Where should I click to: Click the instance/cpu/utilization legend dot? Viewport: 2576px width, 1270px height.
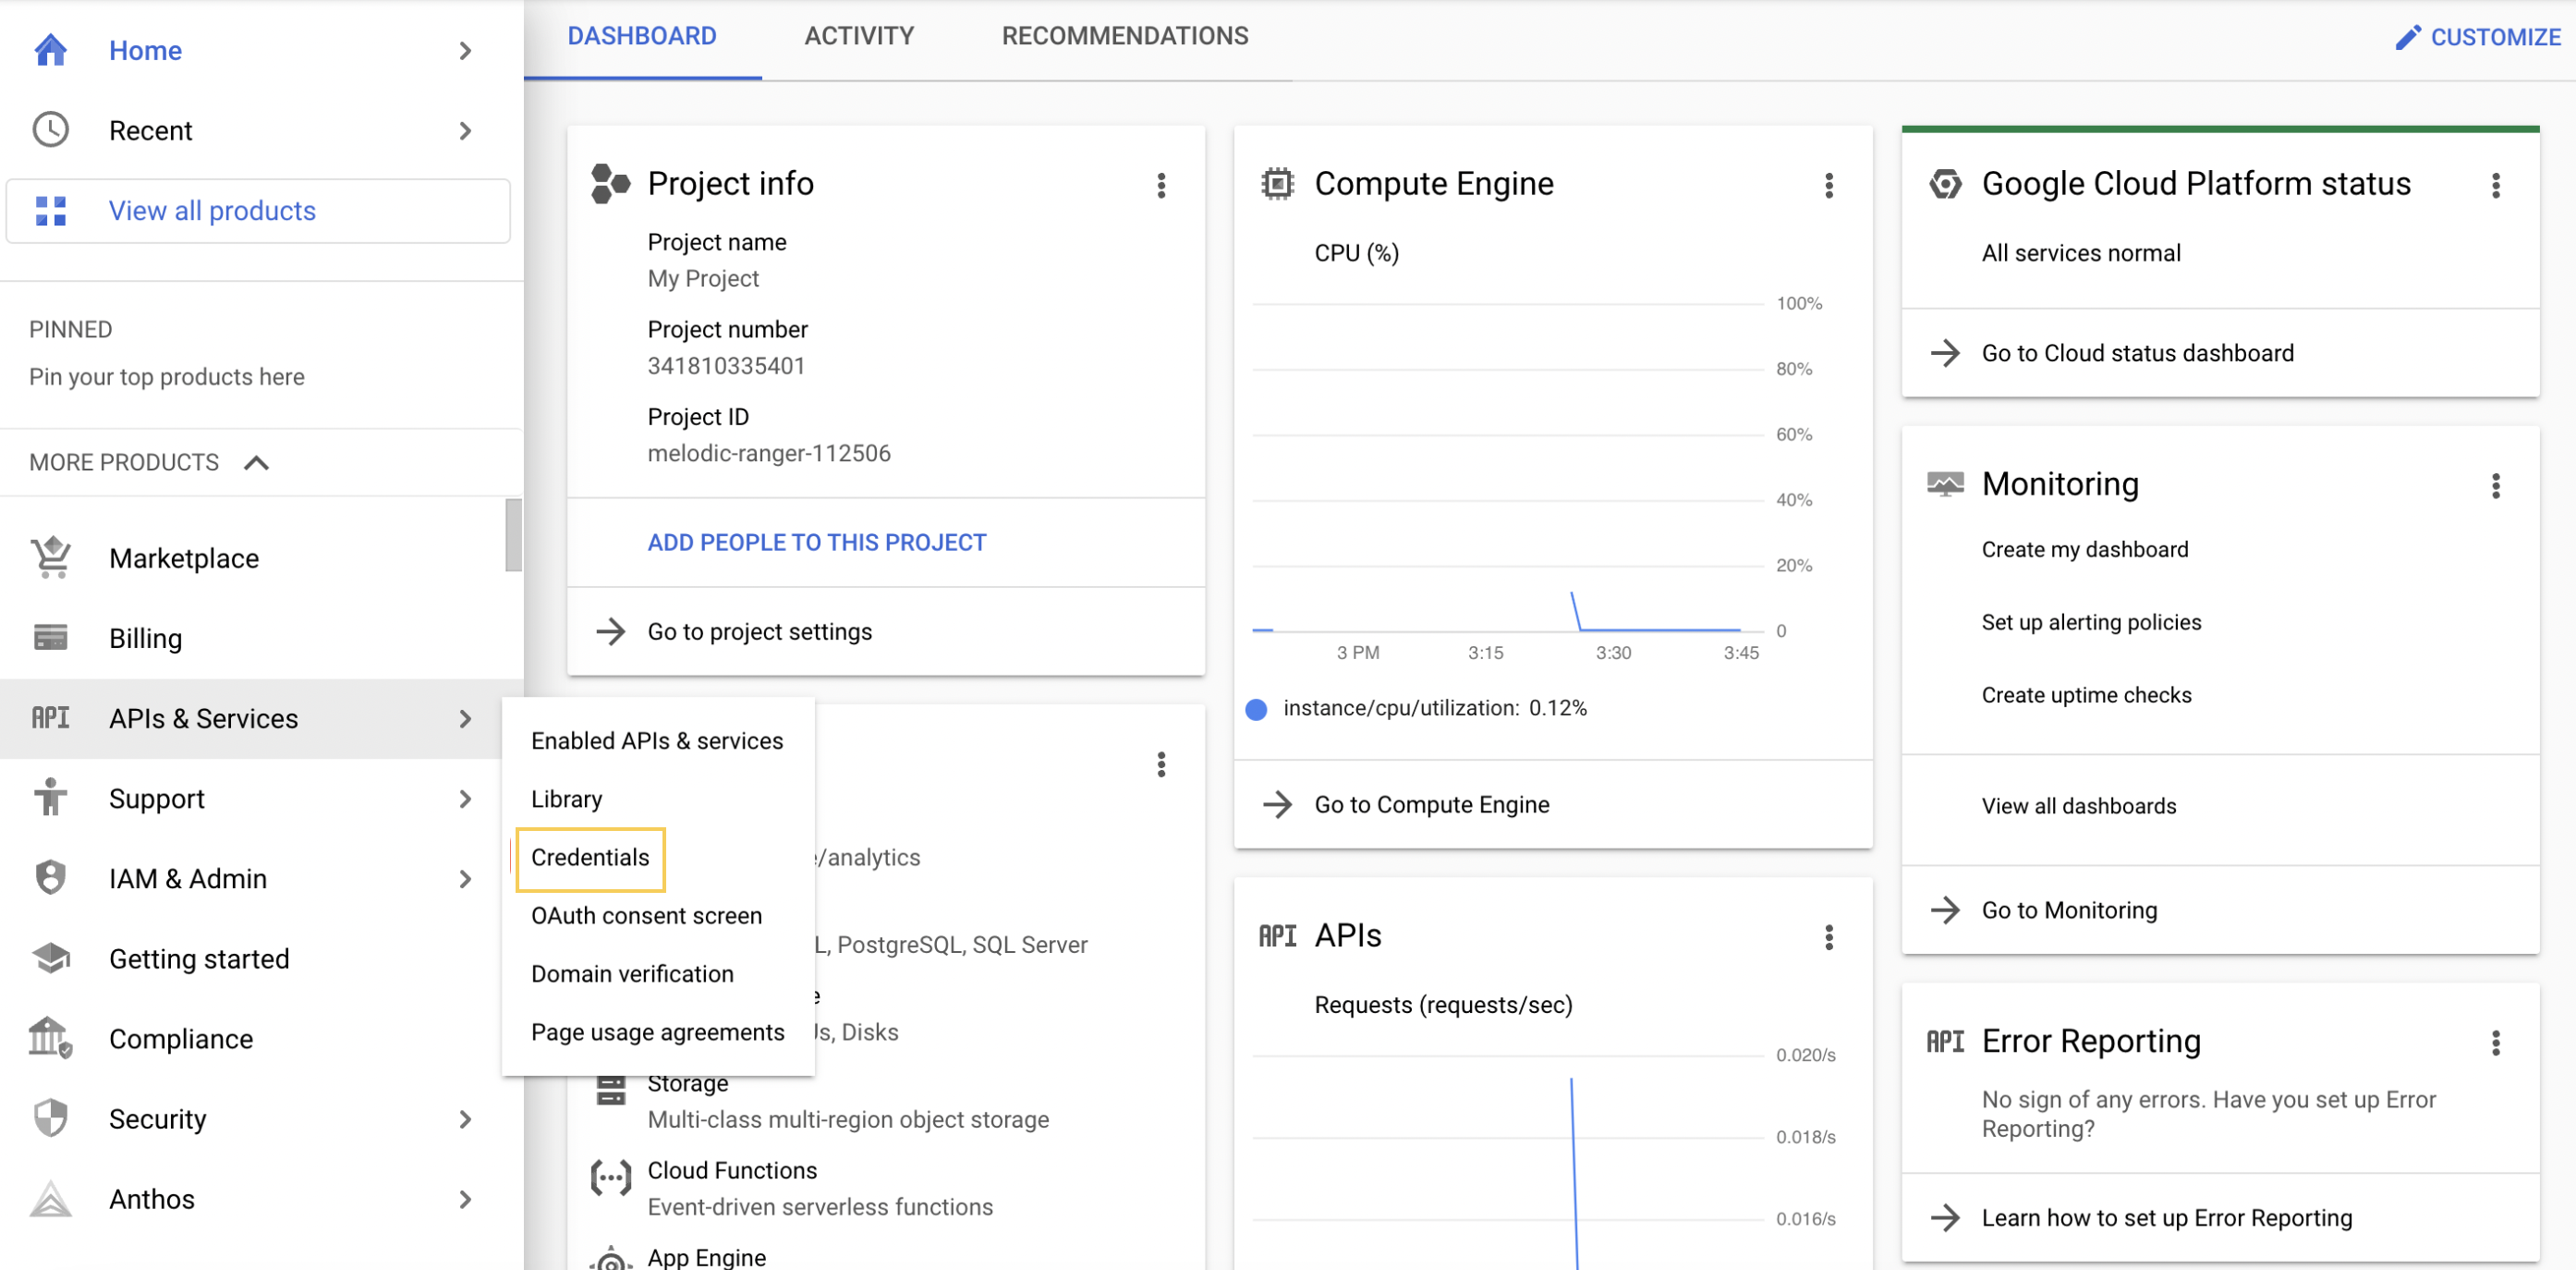(x=1256, y=709)
